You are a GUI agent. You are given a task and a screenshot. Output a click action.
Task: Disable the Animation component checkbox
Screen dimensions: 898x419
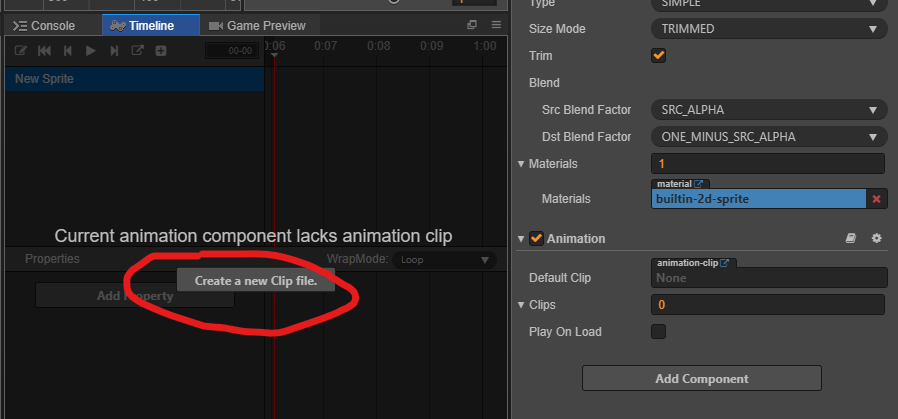click(537, 239)
